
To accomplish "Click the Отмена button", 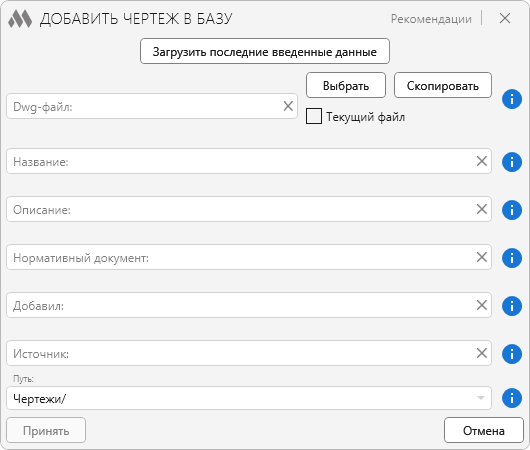I will 484,430.
